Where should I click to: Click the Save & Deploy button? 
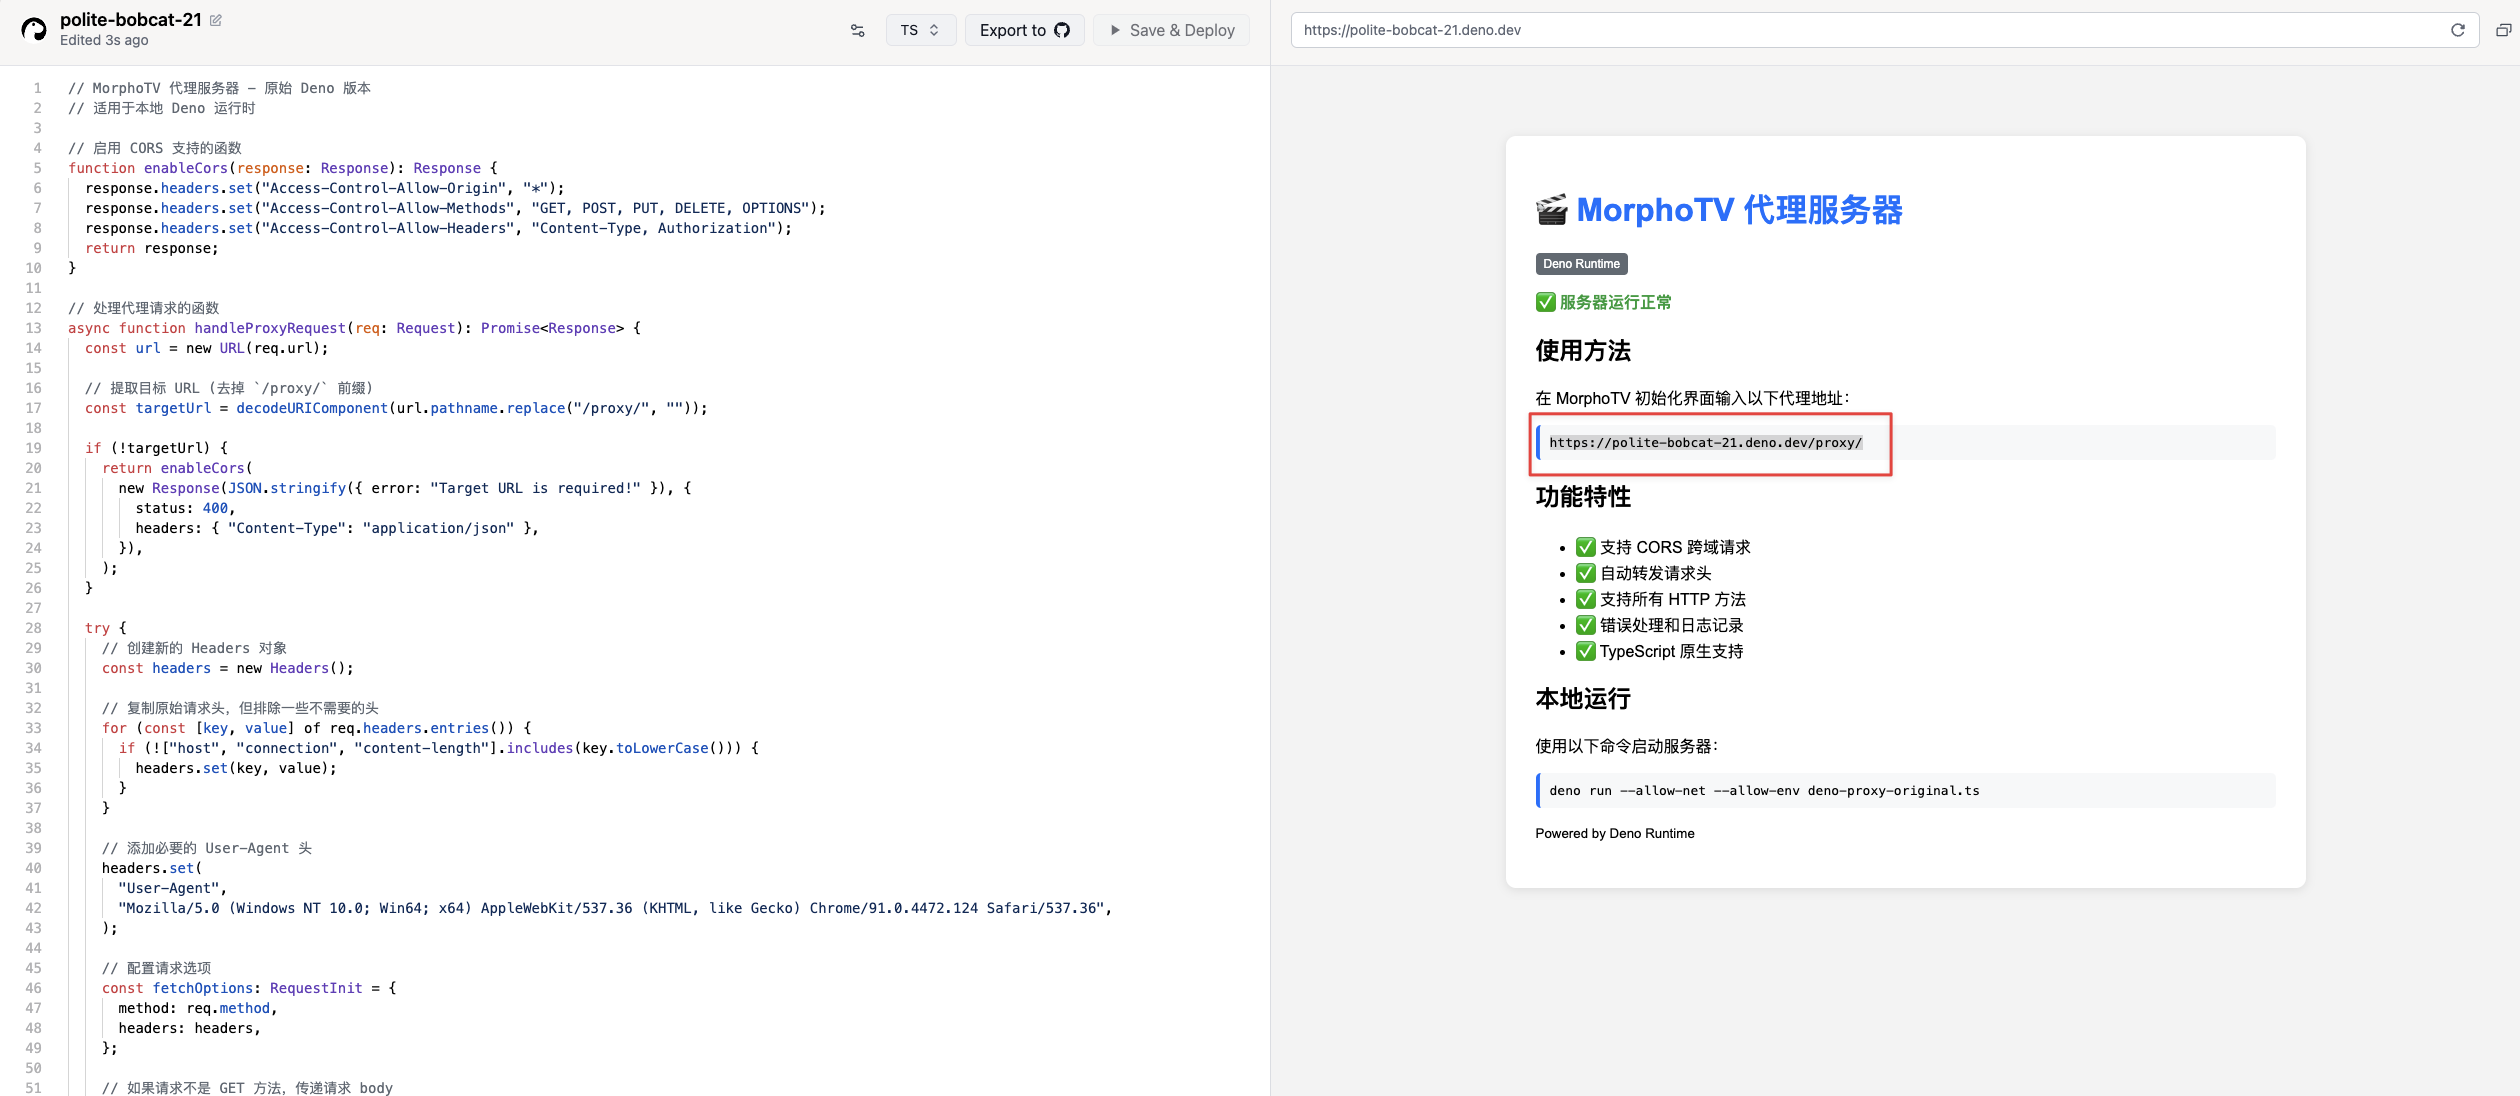pyautogui.click(x=1171, y=30)
